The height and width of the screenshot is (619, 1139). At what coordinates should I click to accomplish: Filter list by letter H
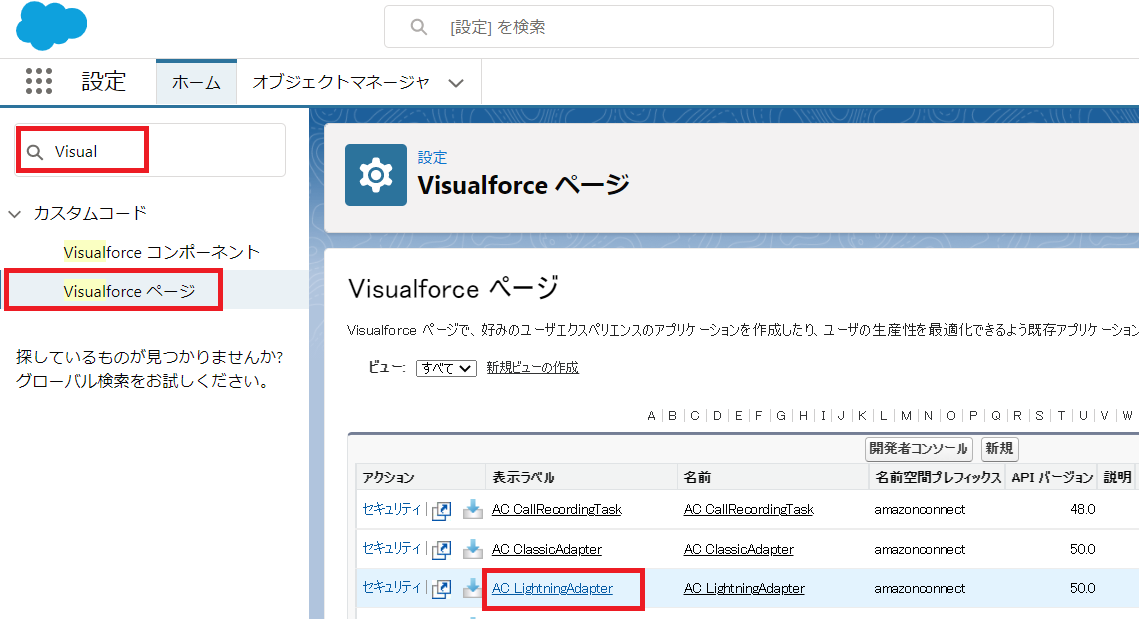click(x=803, y=416)
